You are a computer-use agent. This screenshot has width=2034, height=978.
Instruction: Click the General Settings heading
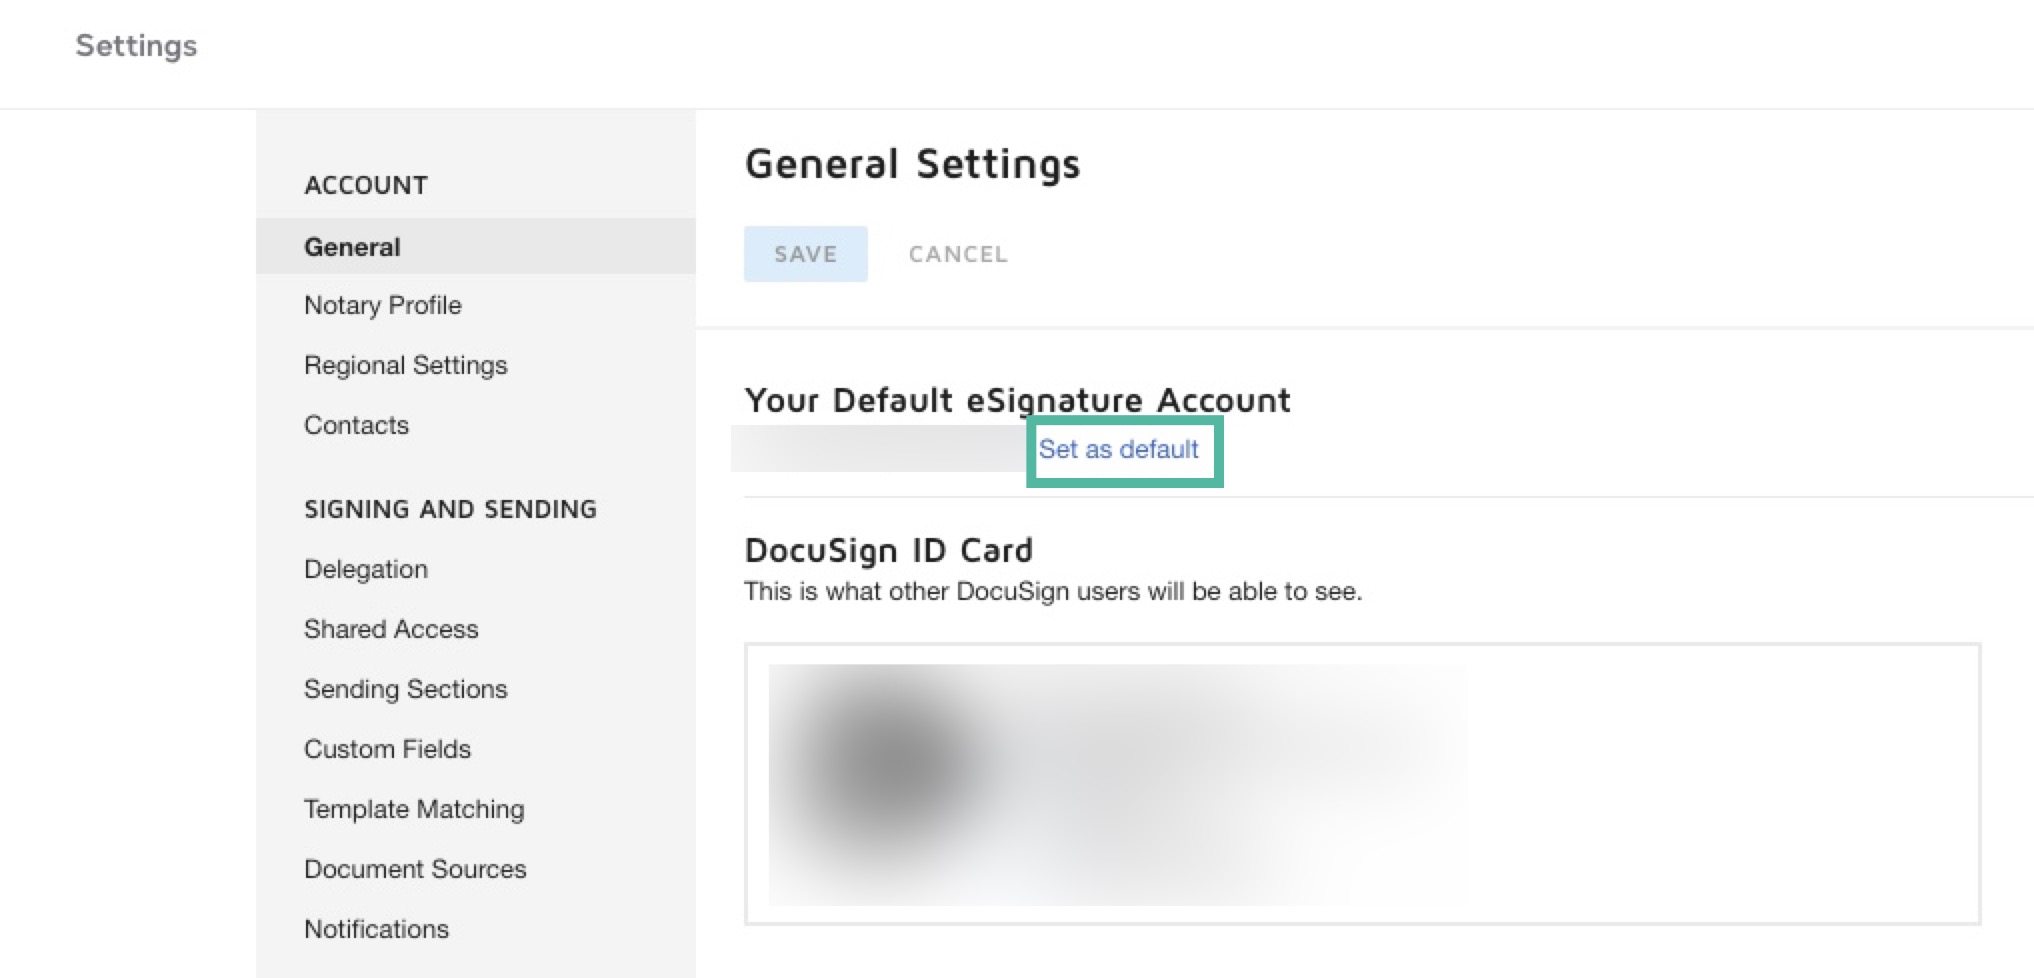(x=912, y=163)
